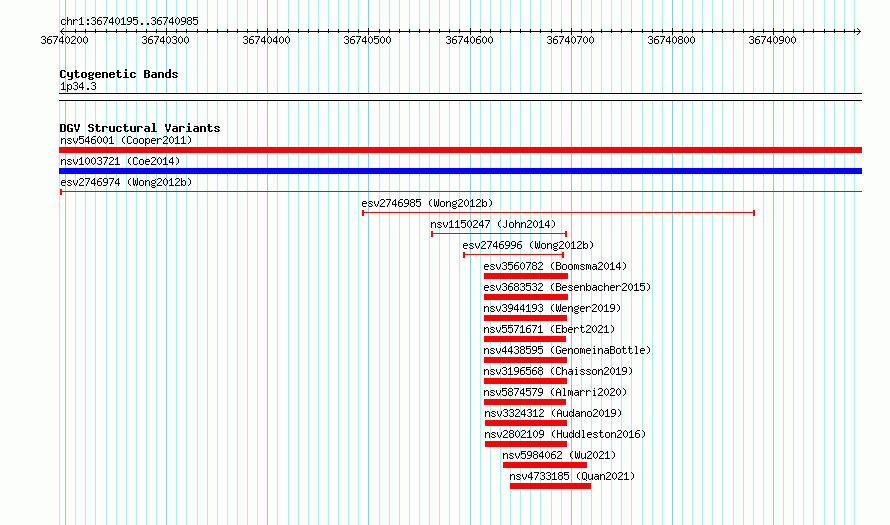Screen dimensions: 890x525
Task: Select red bar under esv3683532 (Besenbacher2015)
Action: (x=526, y=297)
